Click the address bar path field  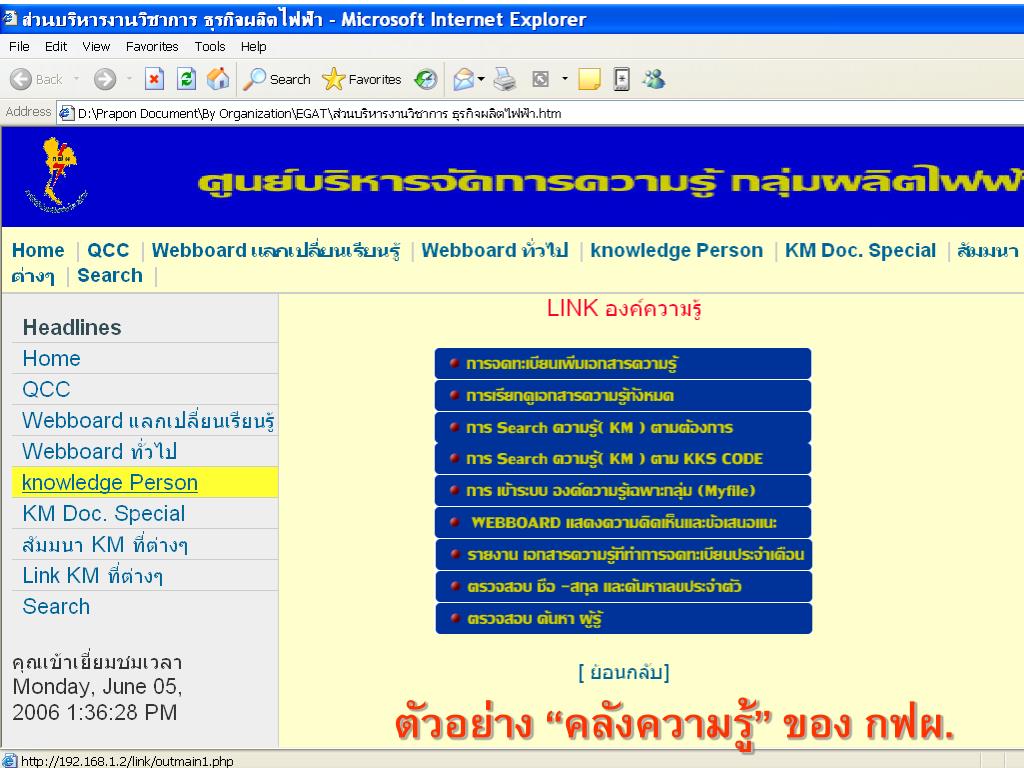click(x=542, y=114)
